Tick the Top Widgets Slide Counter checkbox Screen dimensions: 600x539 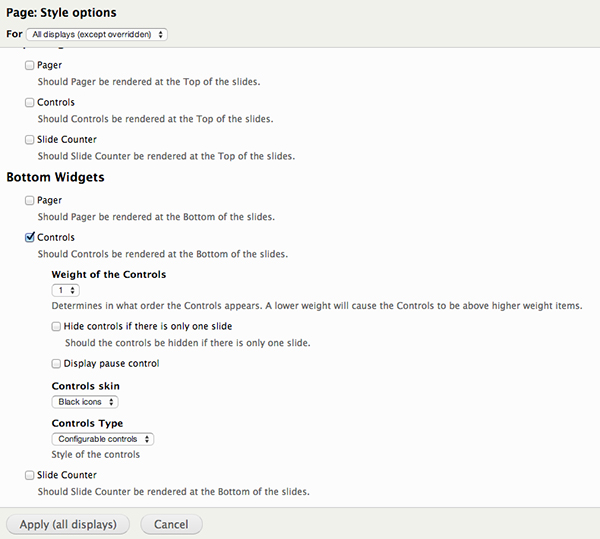[29, 140]
